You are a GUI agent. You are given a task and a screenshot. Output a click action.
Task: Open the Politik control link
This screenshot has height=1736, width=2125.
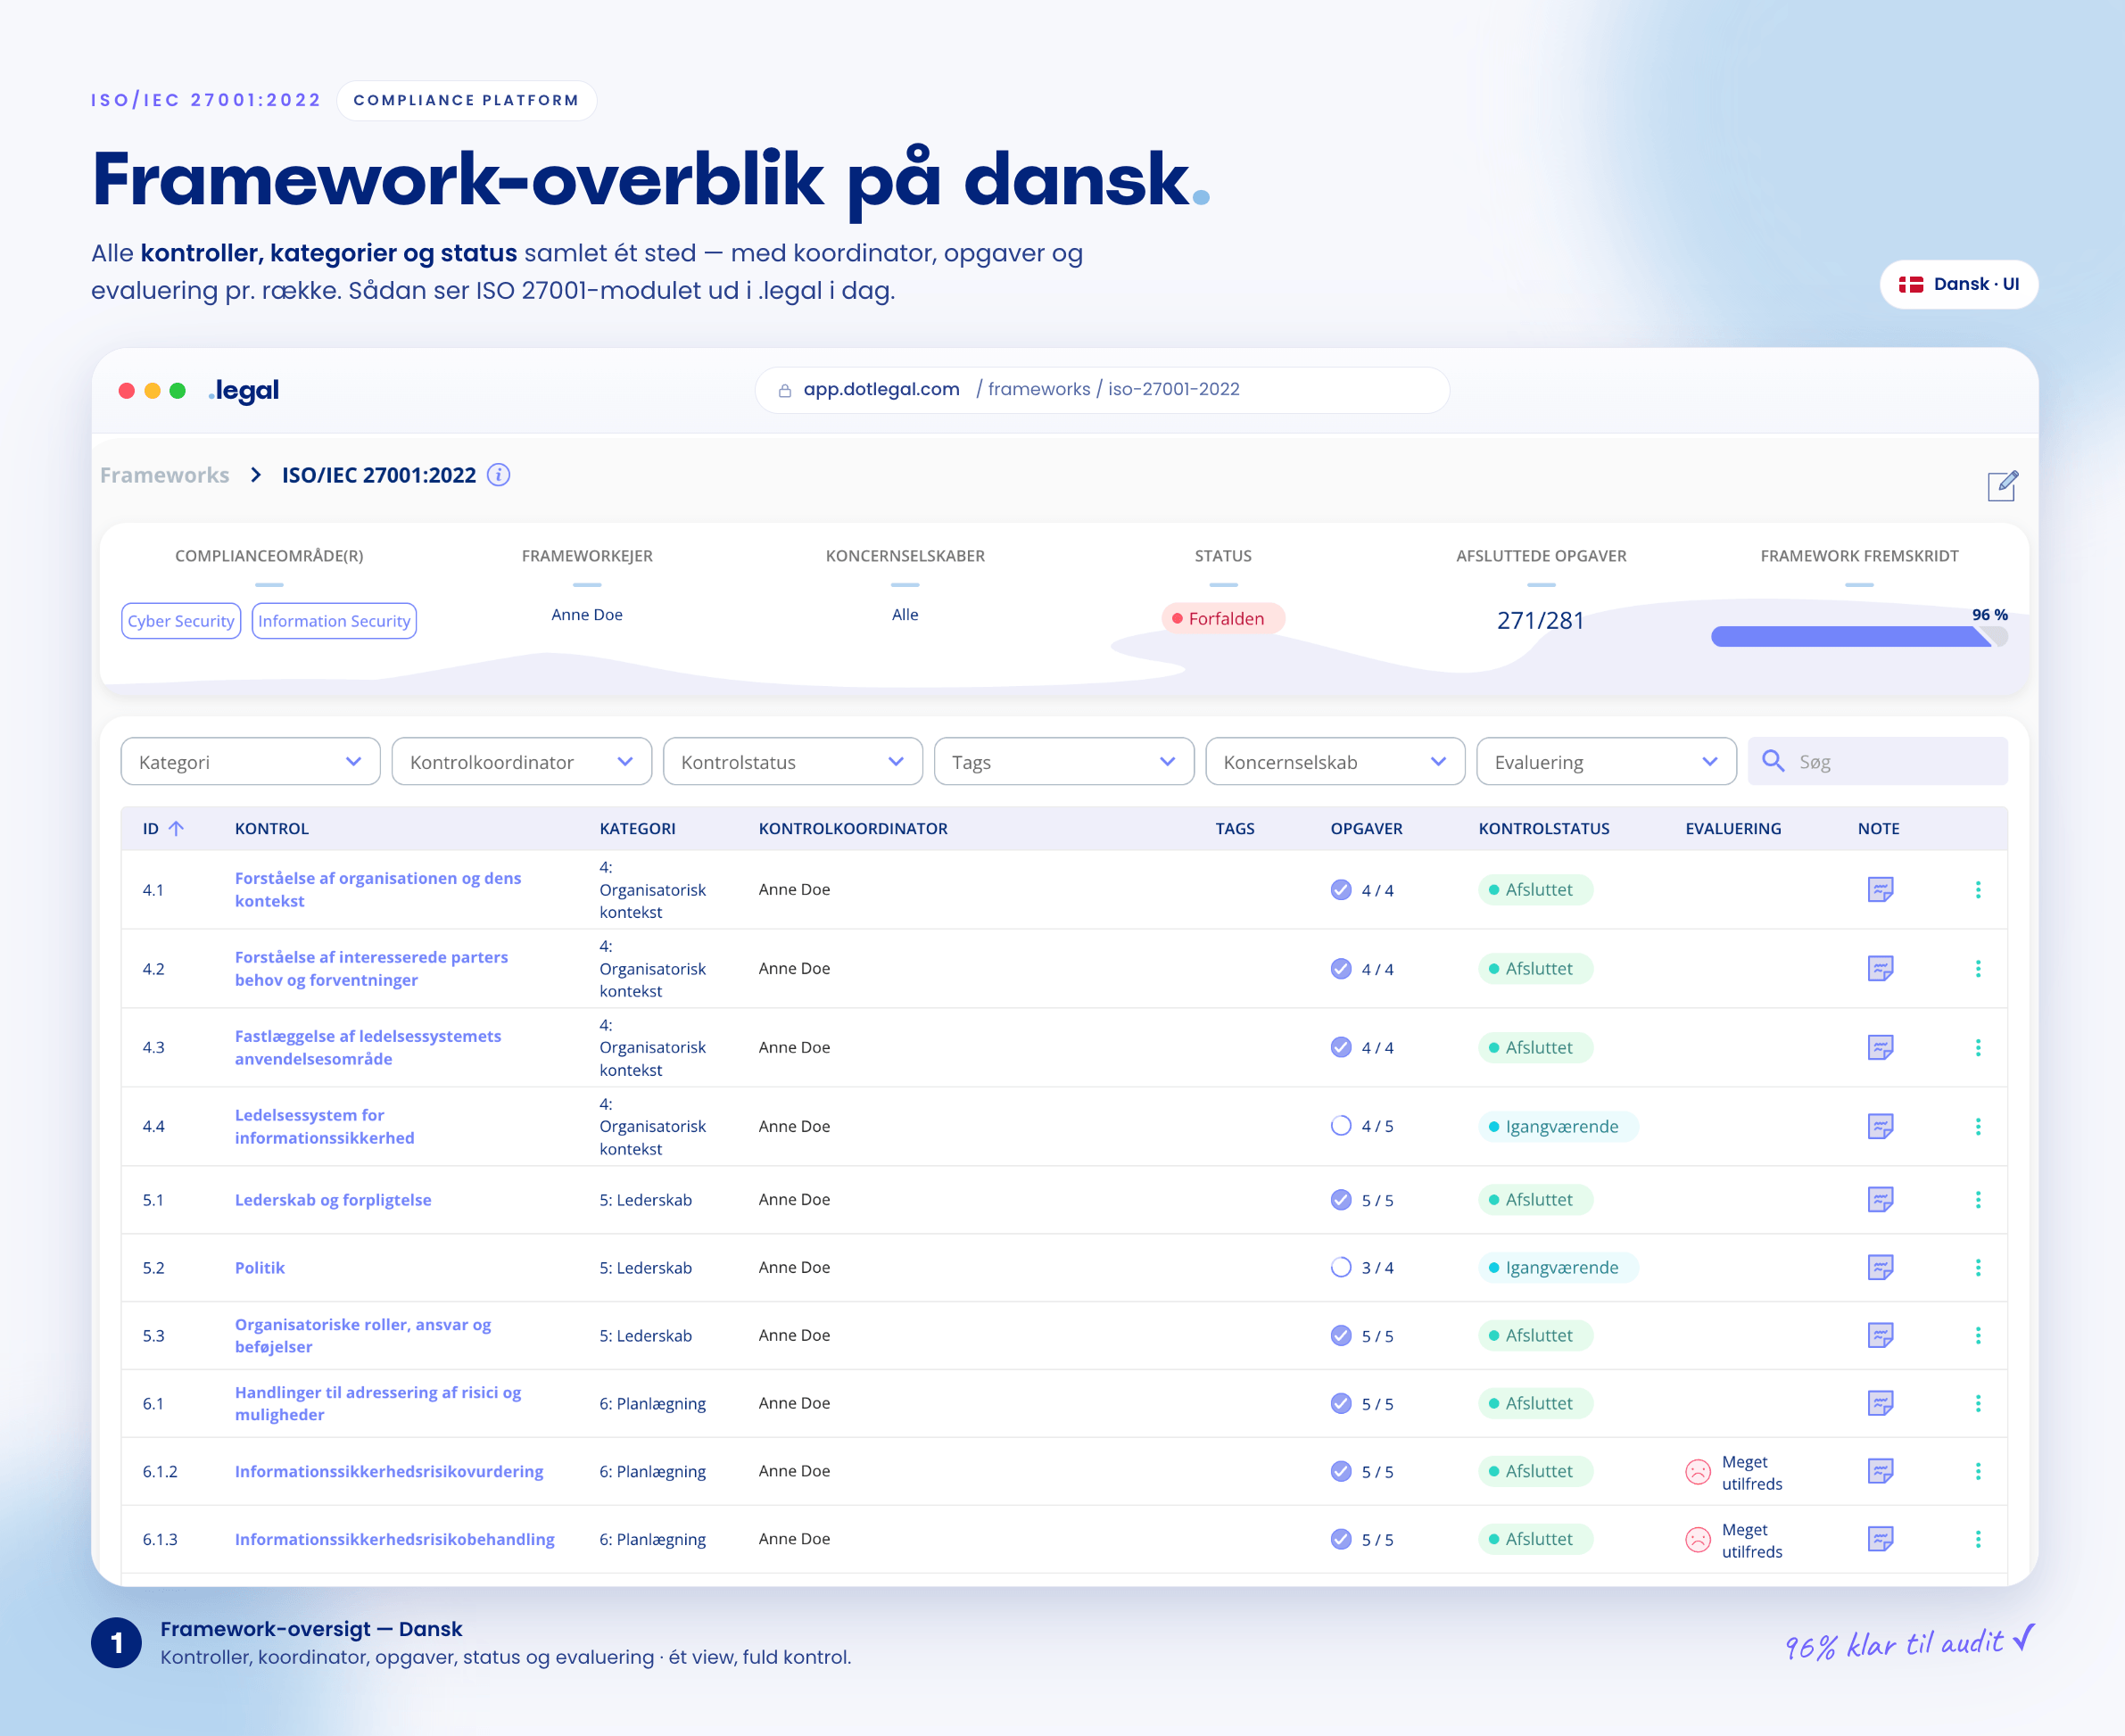tap(259, 1267)
